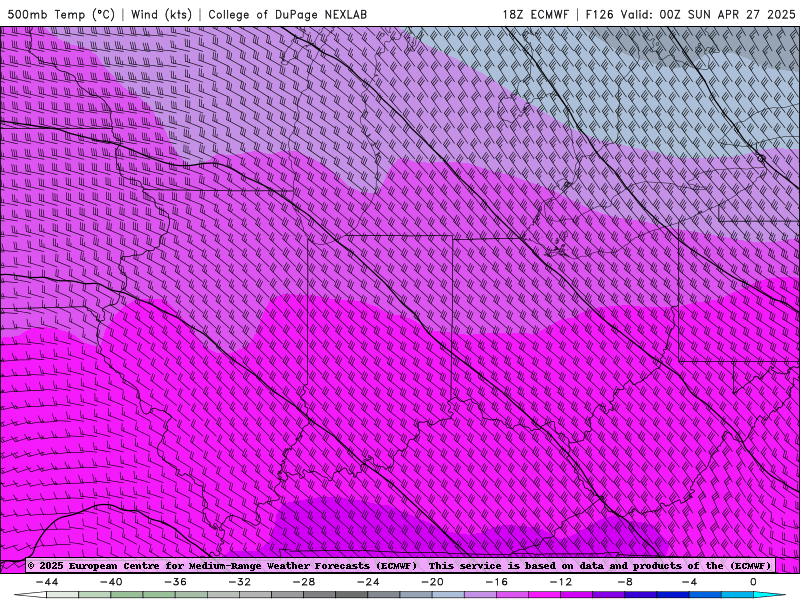Click the white arrow at color bar's left end
The height and width of the screenshot is (600, 800).
coord(30,595)
